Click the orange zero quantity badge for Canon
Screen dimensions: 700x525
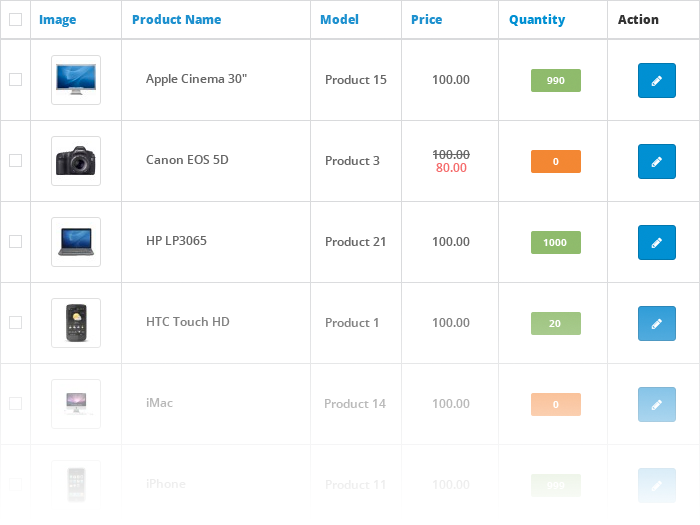(555, 161)
